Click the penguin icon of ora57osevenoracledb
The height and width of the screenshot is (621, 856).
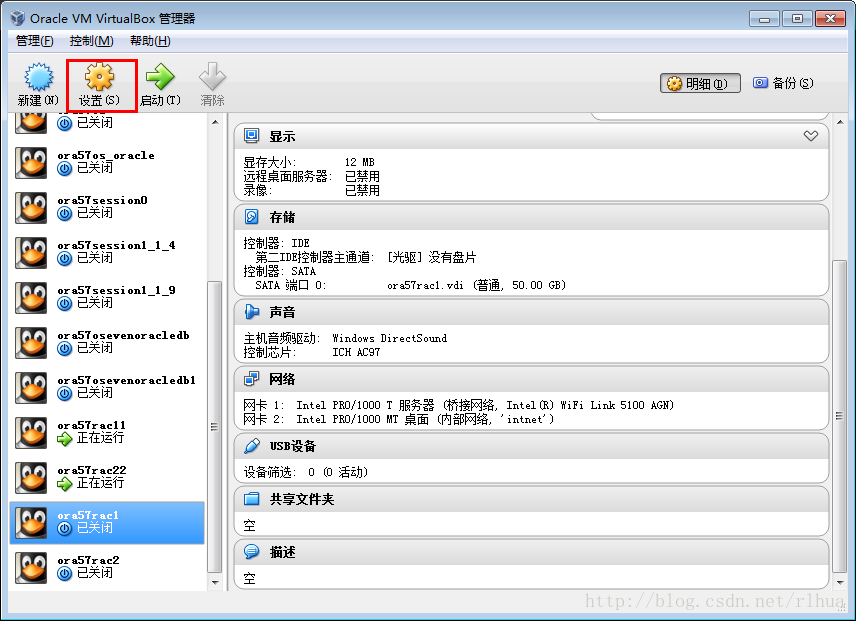click(31, 343)
